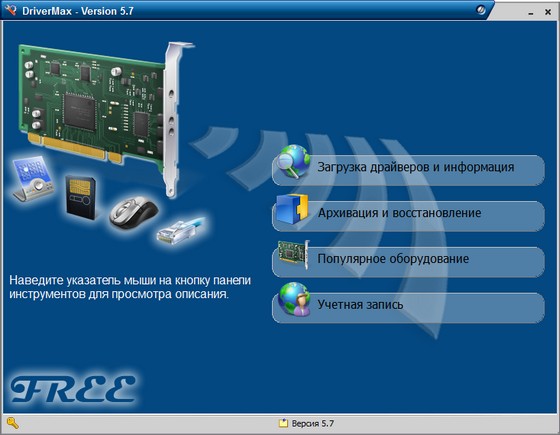
Task: Click the FREE logo
Action: [x=73, y=389]
